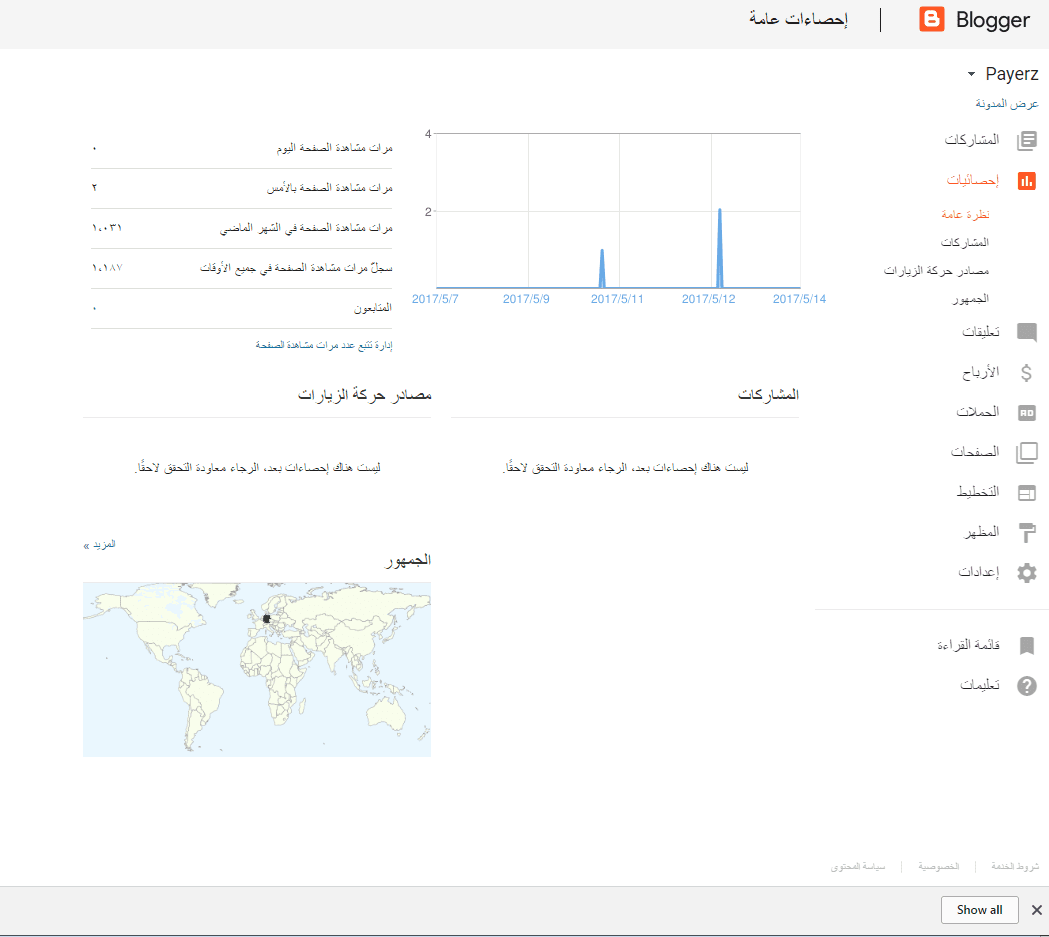Open the Campaigns AD icon
Image resolution: width=1049 pixels, height=937 pixels.
coord(1026,412)
